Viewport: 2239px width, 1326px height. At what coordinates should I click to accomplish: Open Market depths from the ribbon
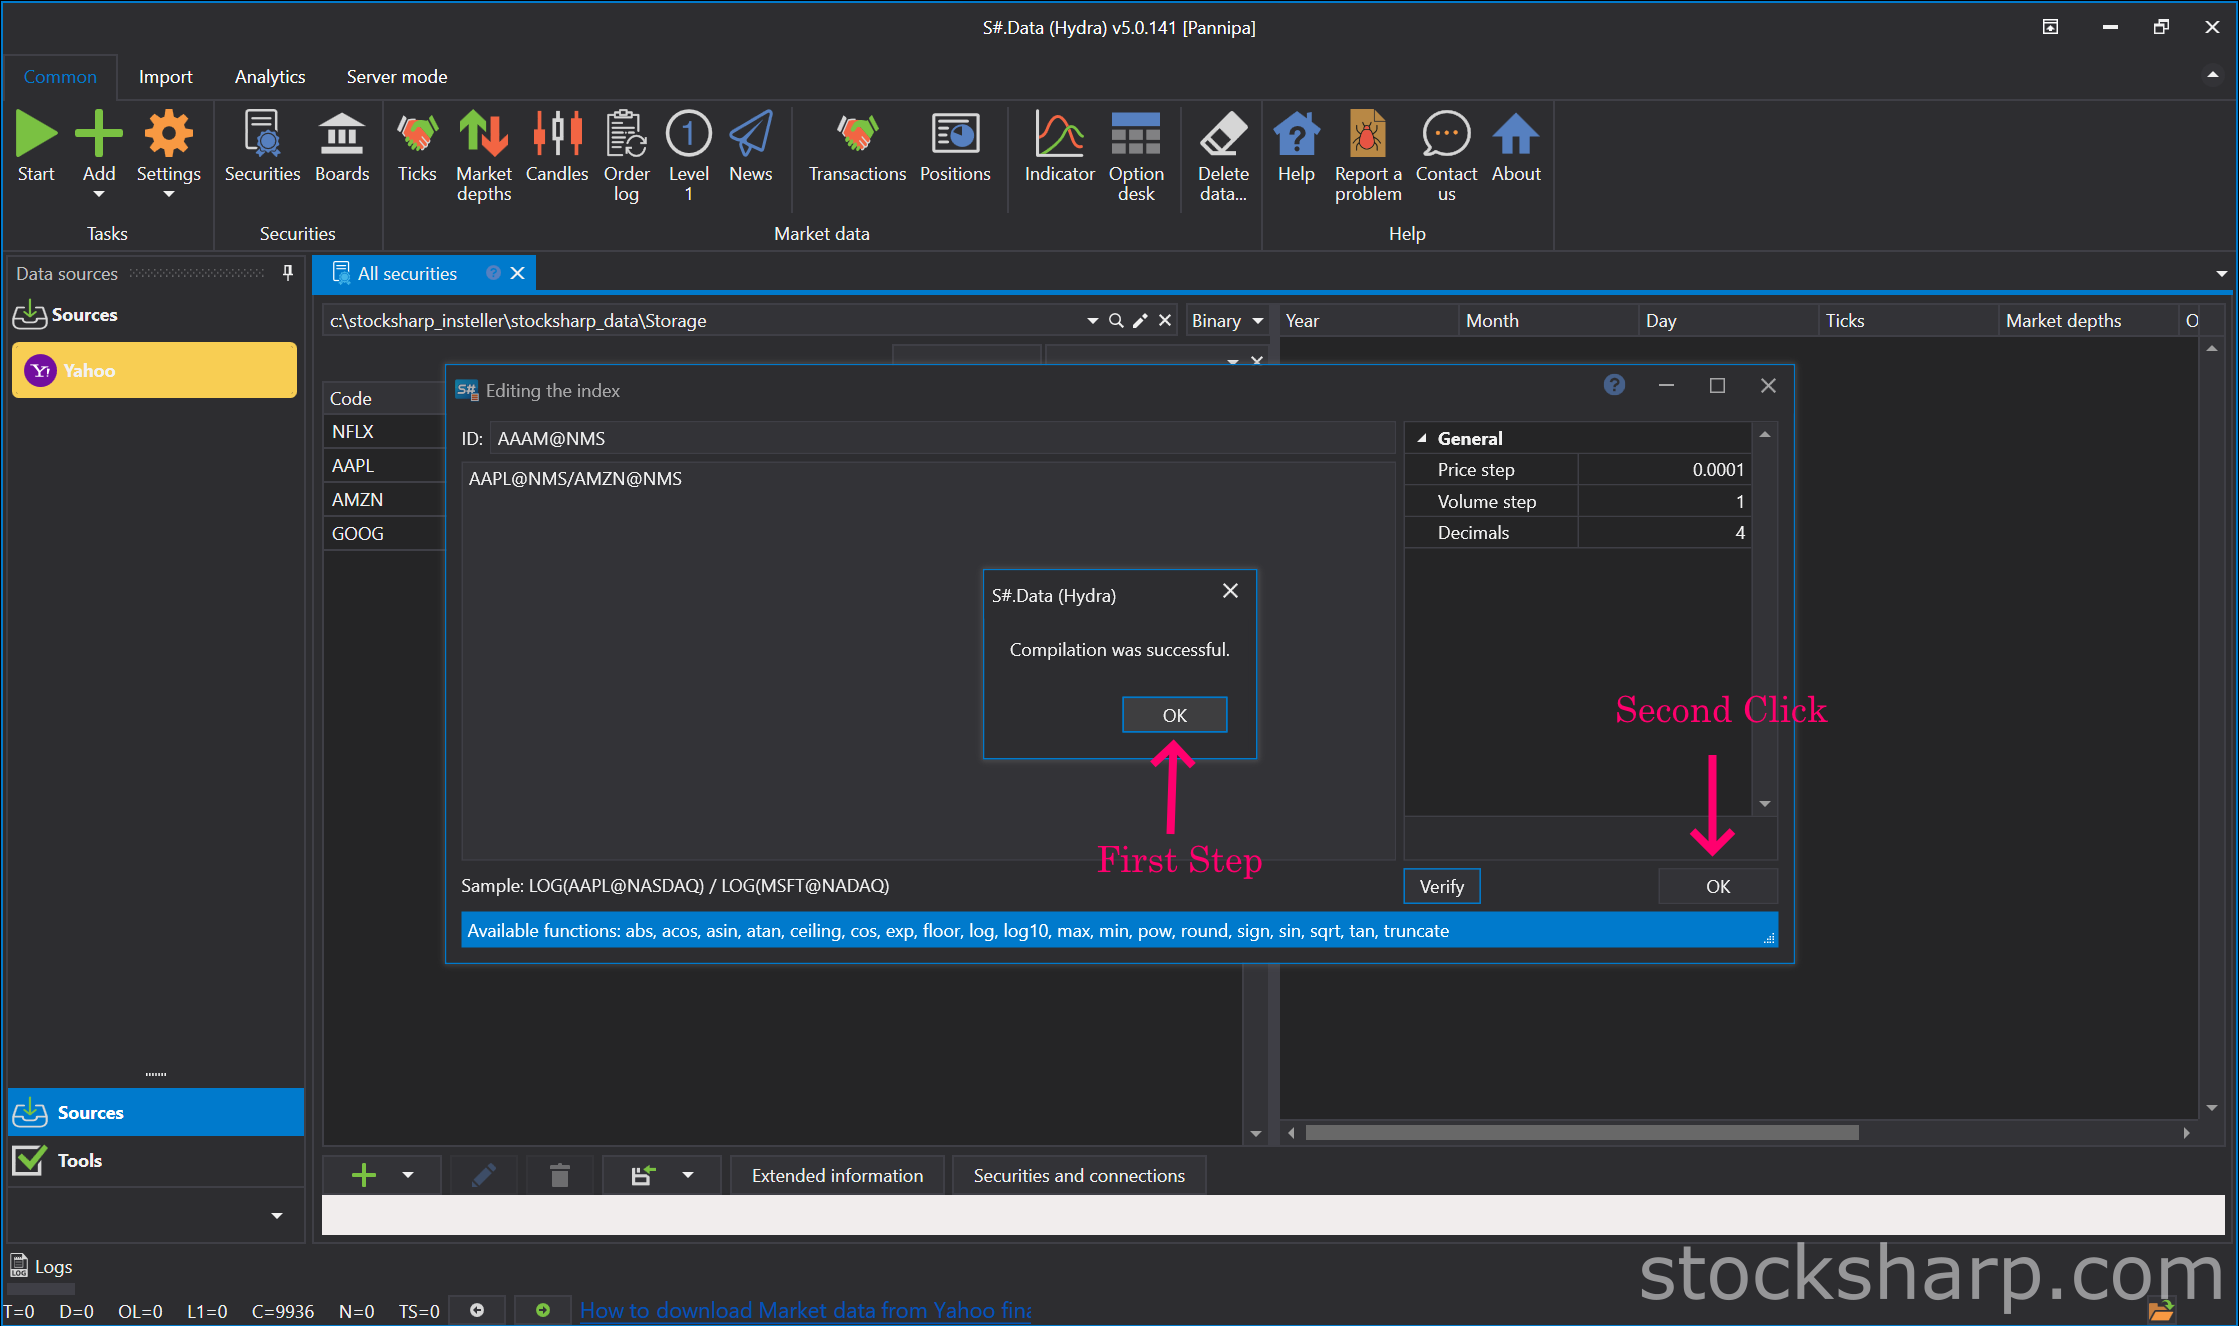click(x=484, y=156)
